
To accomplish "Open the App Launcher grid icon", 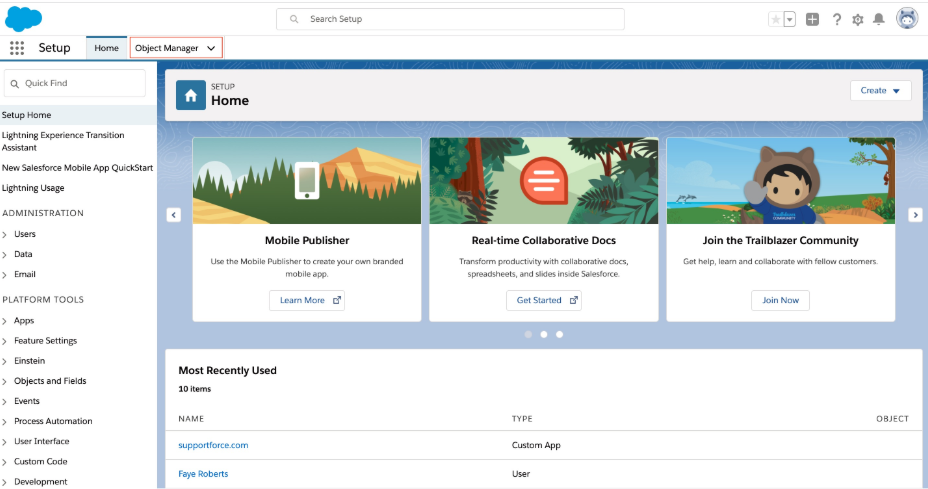I will (x=17, y=48).
